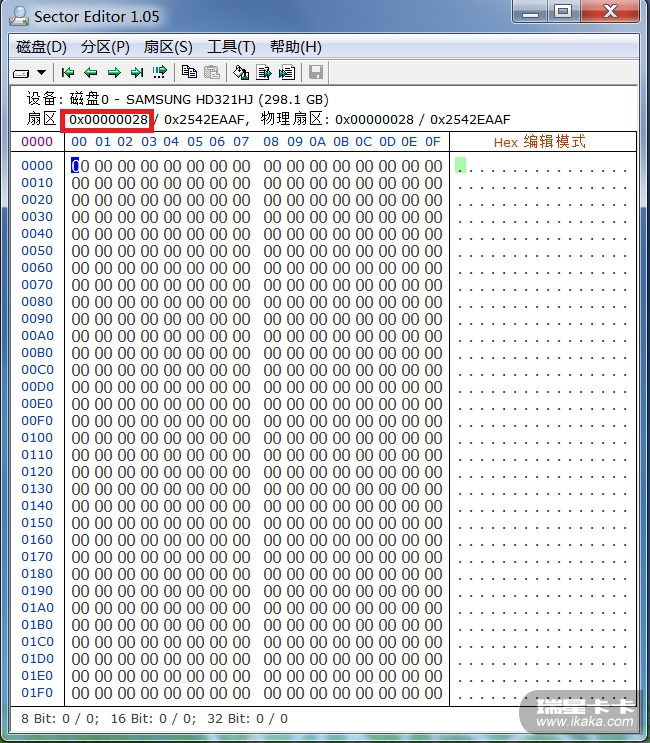Screen dimensions: 650x743
Task: Minimize the Sector Editor window
Action: pos(530,11)
